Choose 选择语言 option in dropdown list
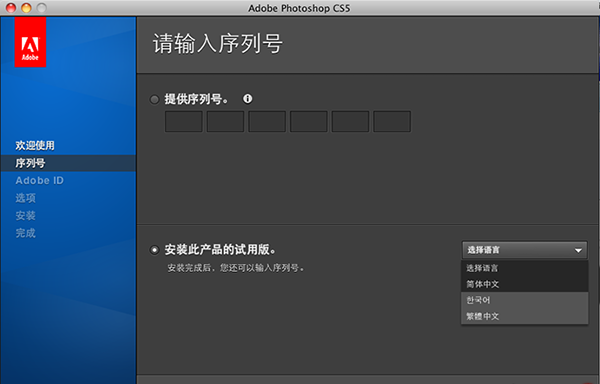 click(x=525, y=268)
